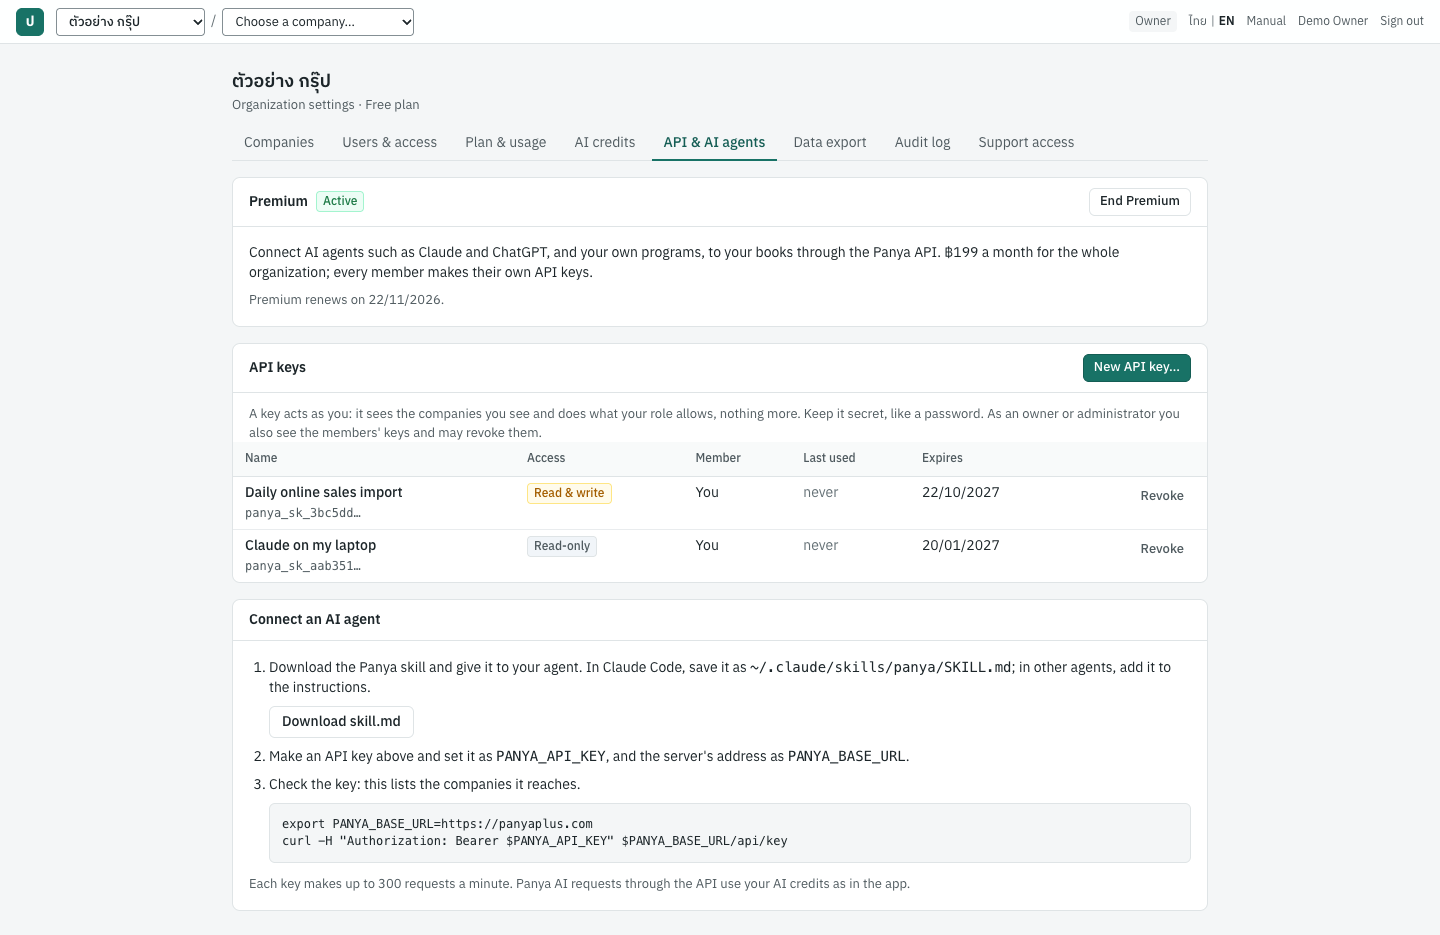This screenshot has height=935, width=1440.
Task: Click the 'Connect an AI agent' heading
Action: 314,619
